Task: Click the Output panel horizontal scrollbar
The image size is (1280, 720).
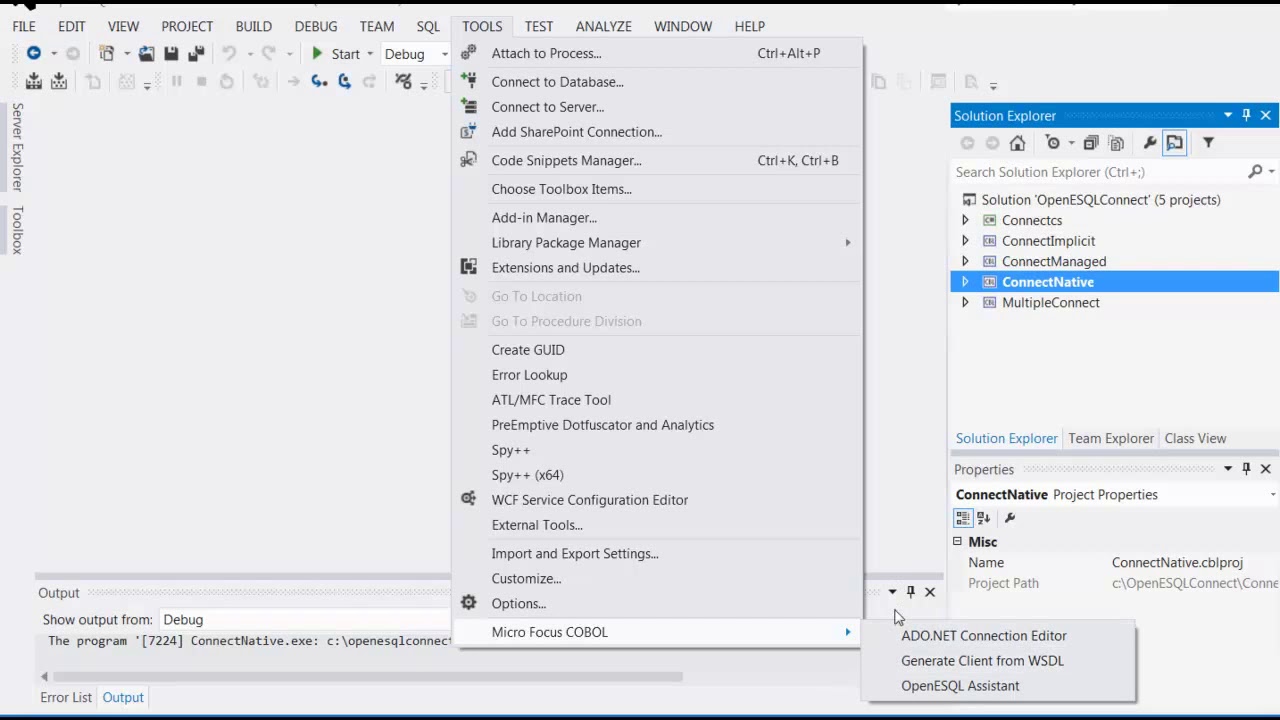Action: click(x=368, y=677)
